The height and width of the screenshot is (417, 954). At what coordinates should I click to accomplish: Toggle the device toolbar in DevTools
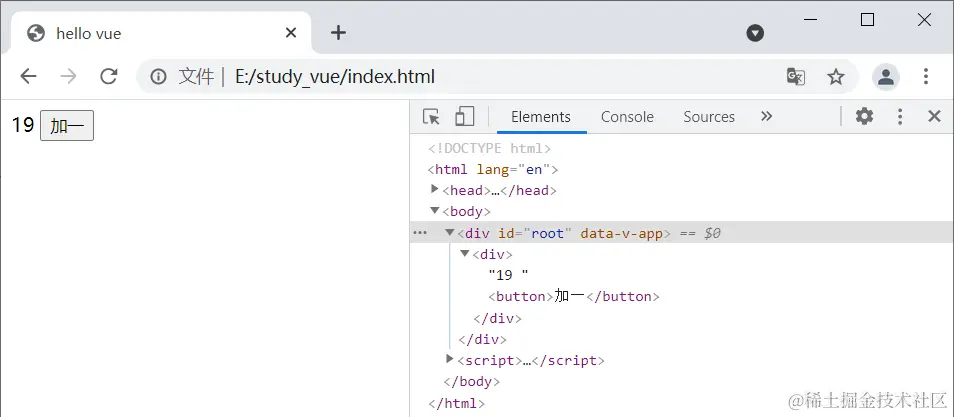(x=464, y=116)
